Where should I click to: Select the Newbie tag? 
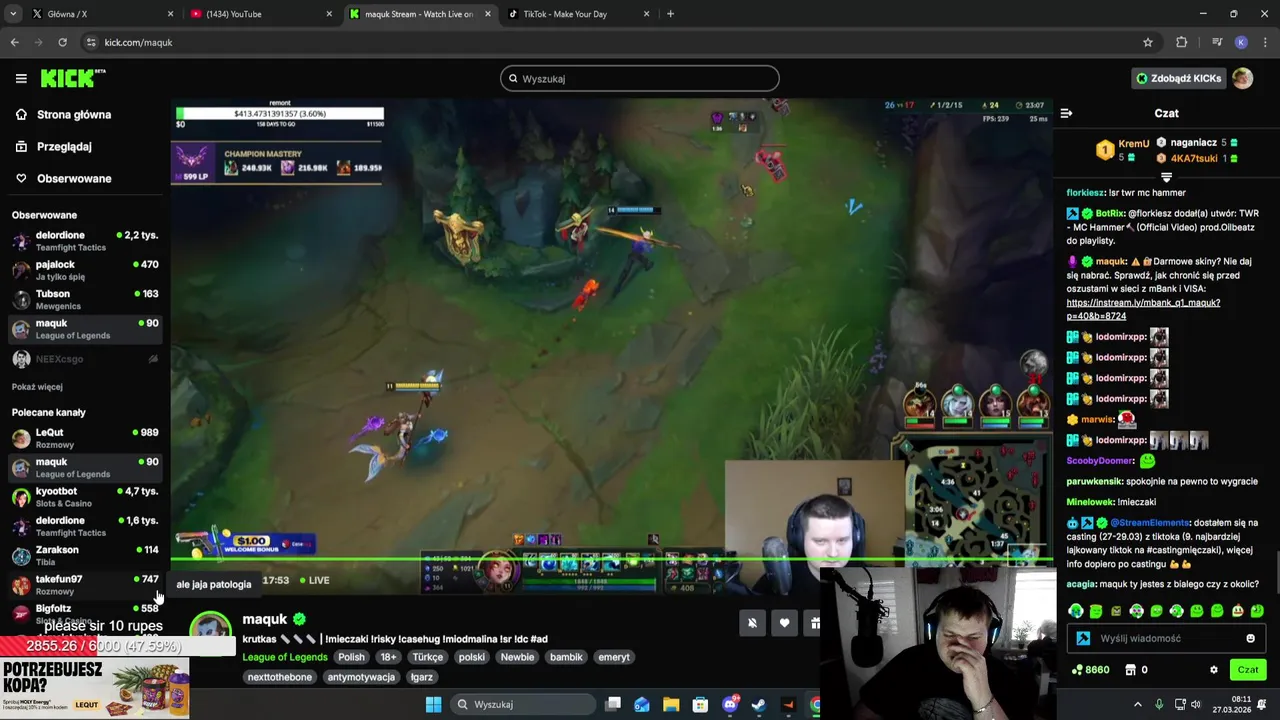517,657
